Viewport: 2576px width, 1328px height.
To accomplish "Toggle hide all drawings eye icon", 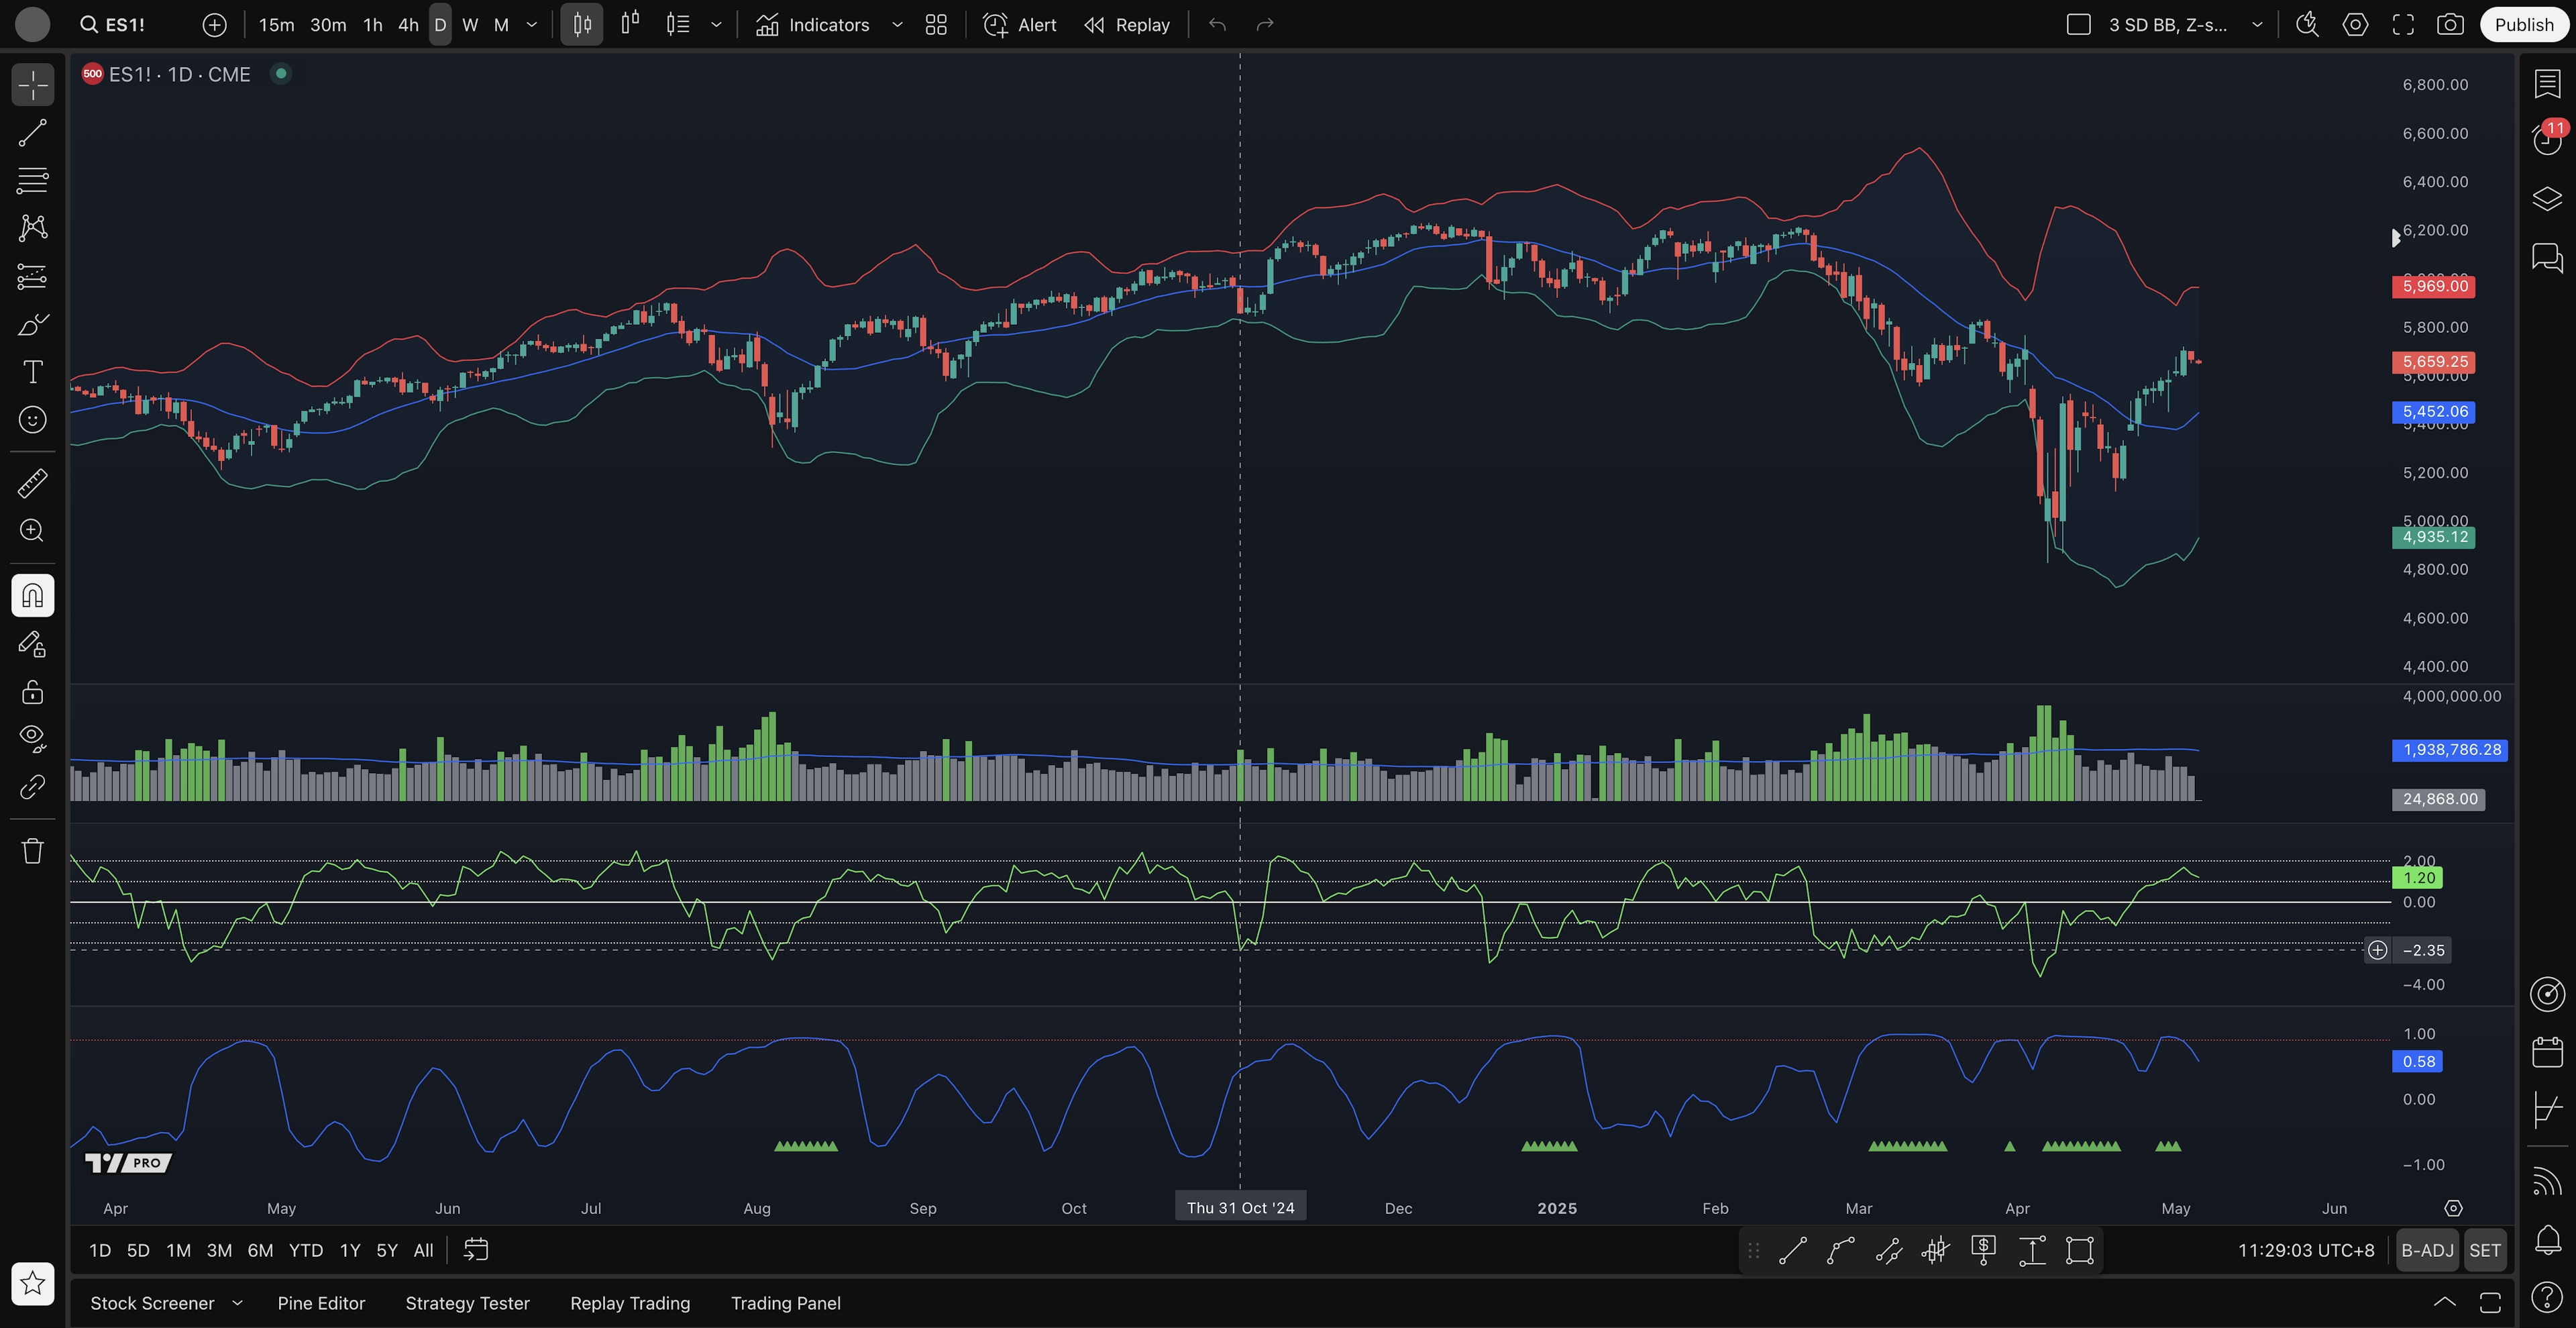I will [x=32, y=738].
